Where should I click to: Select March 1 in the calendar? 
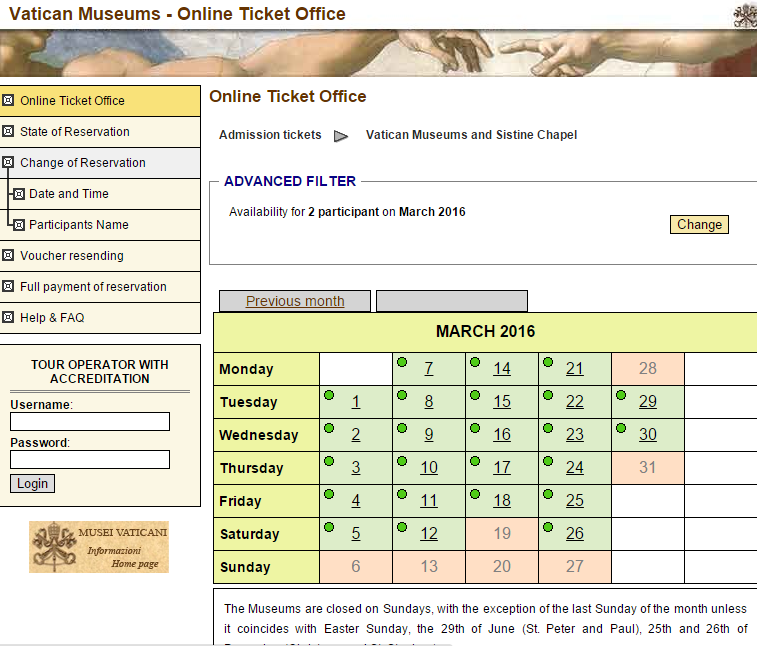point(356,402)
